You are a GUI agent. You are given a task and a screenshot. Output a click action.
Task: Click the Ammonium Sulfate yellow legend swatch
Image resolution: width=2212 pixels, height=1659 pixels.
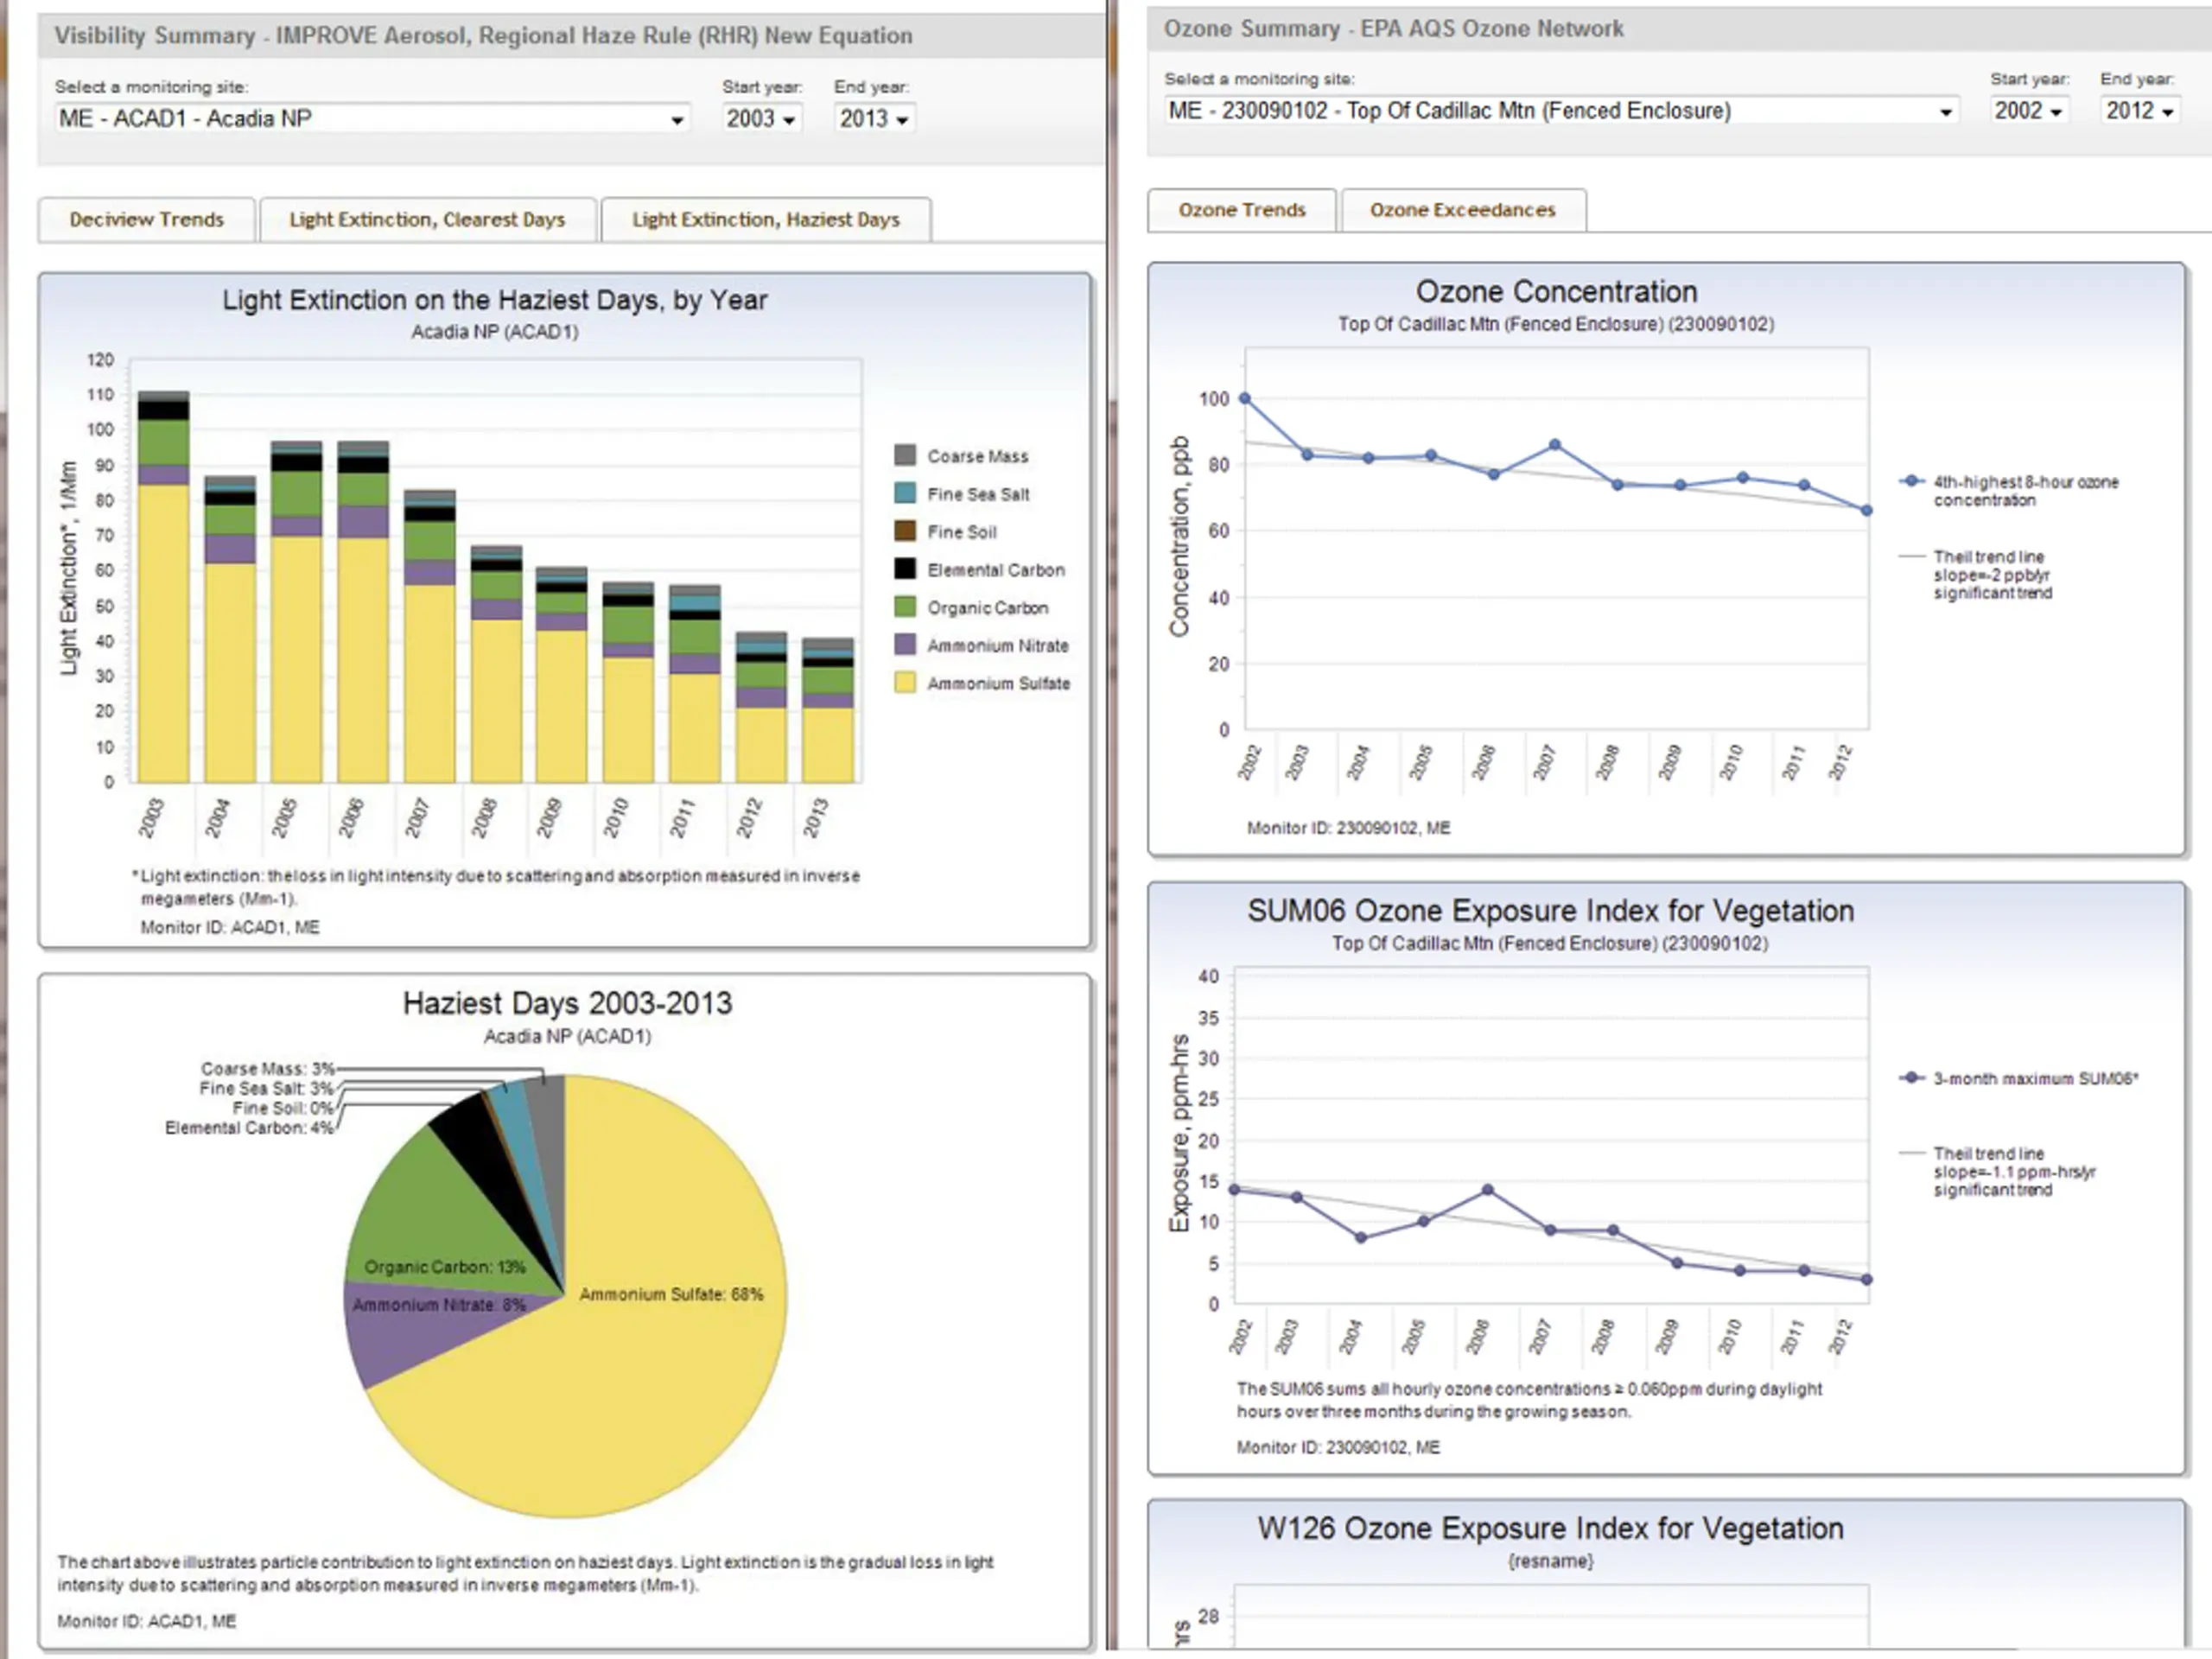point(905,683)
